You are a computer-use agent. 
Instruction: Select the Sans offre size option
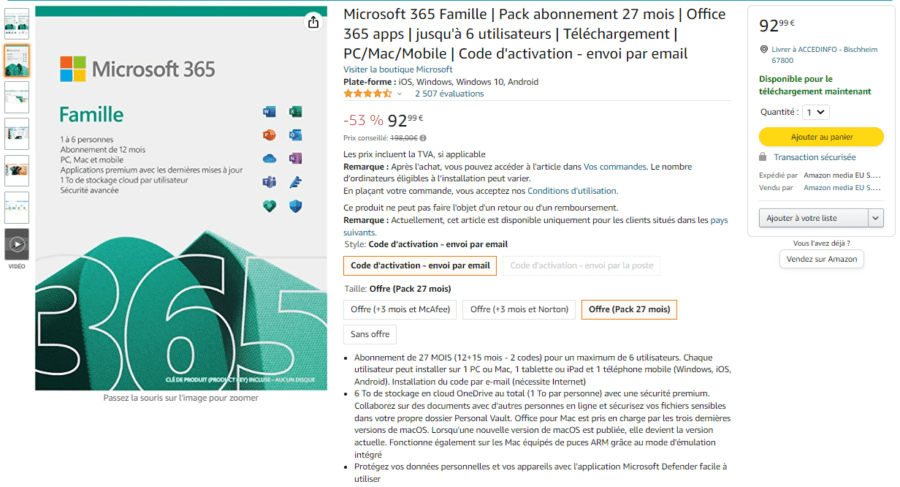(x=370, y=334)
